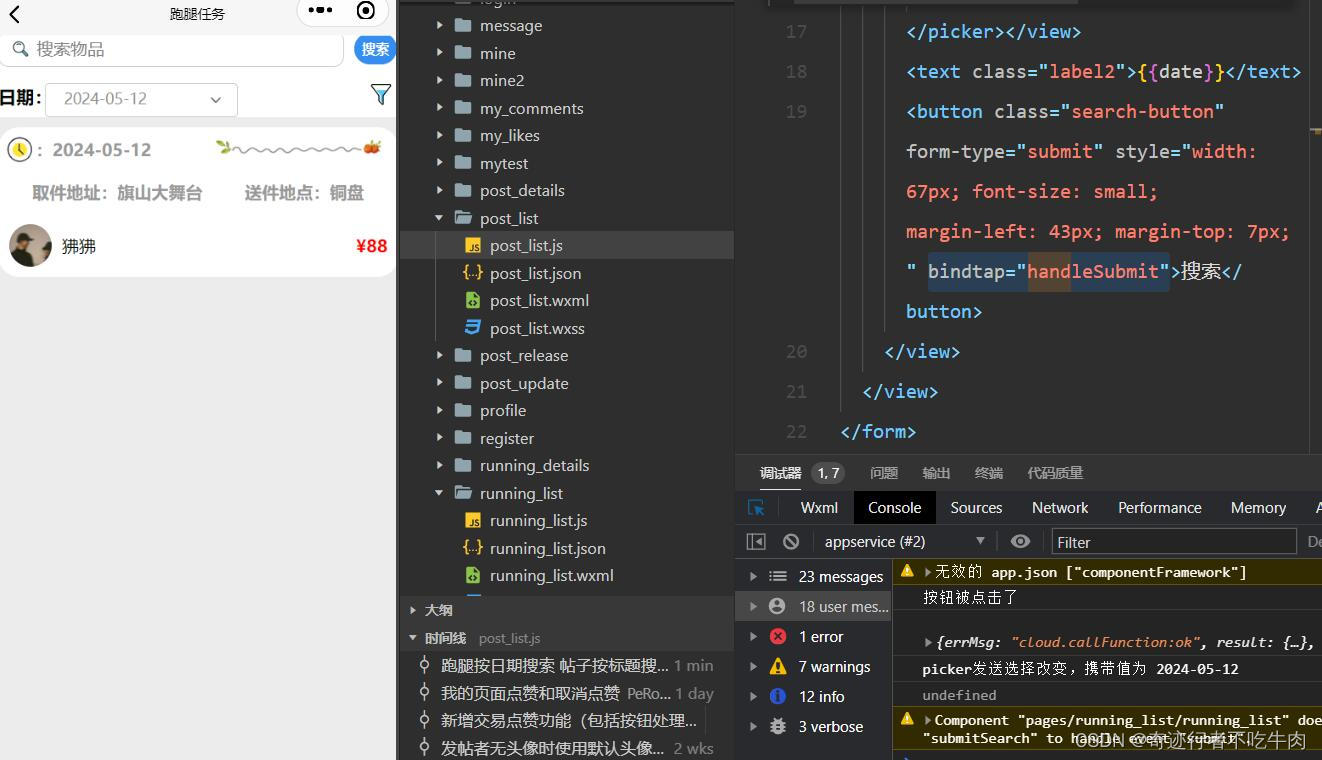Click the inspect element selector icon
Image resolution: width=1322 pixels, height=760 pixels.
tap(757, 508)
